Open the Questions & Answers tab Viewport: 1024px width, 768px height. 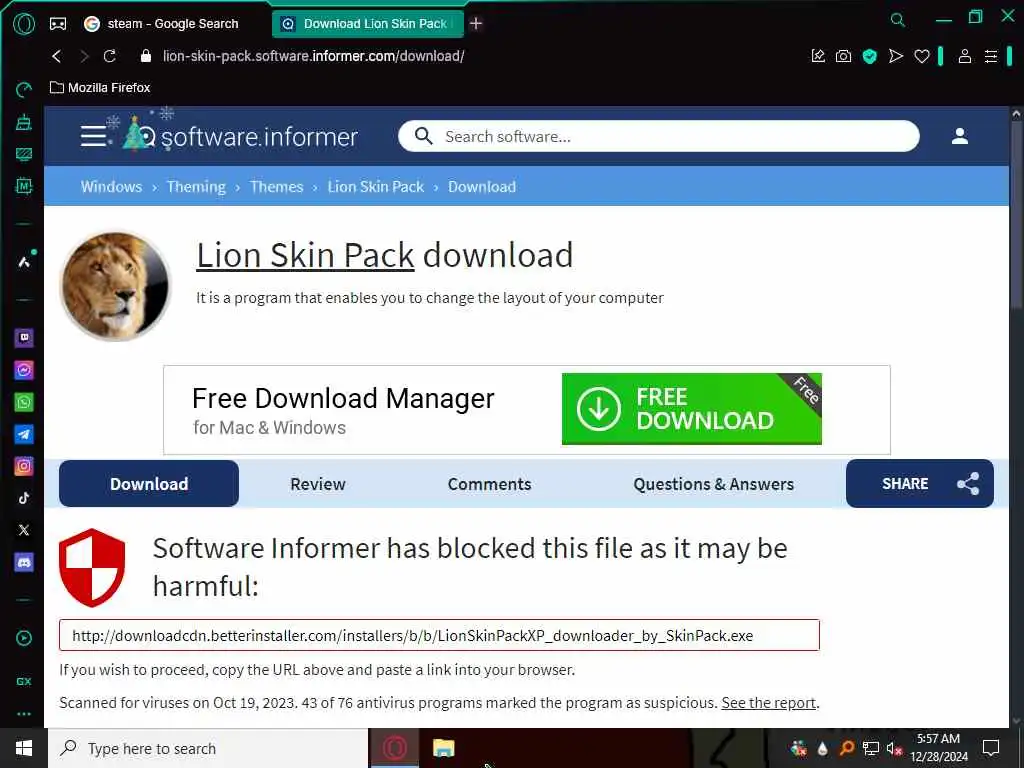coord(714,484)
